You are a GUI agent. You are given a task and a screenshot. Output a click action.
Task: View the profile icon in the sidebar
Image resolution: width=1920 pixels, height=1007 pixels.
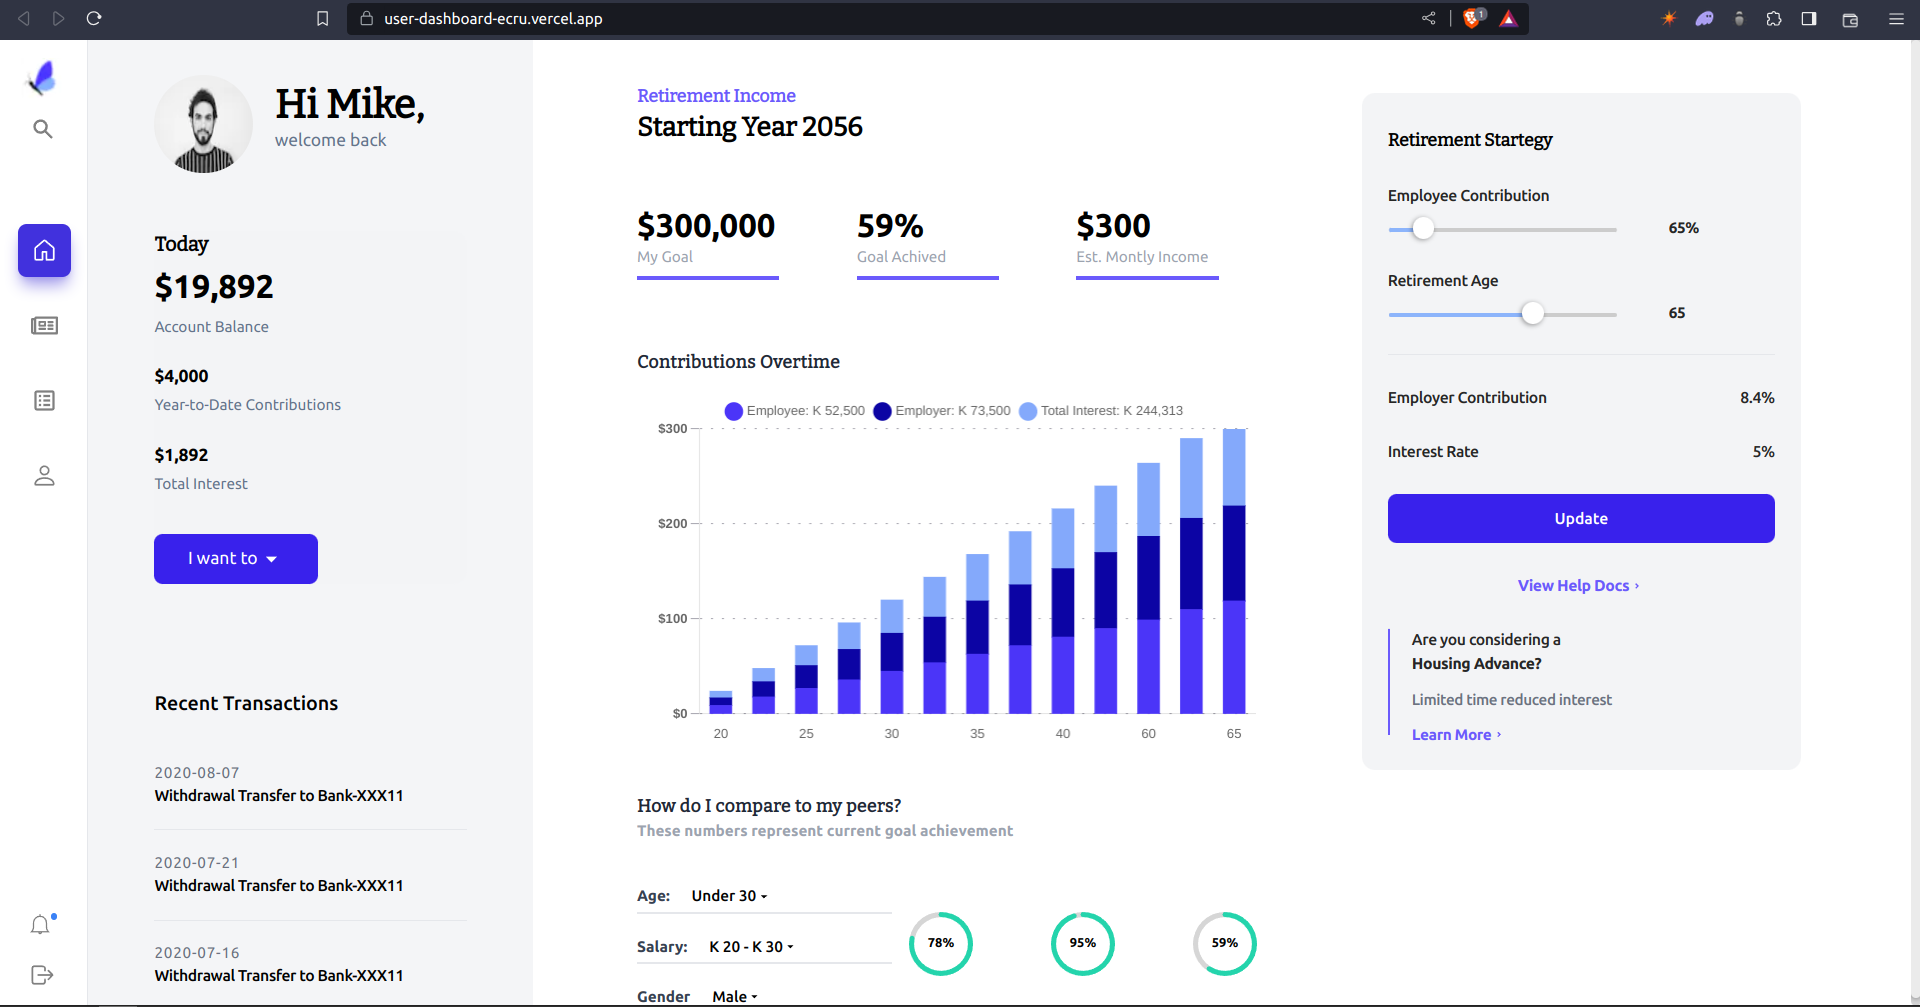pos(44,475)
